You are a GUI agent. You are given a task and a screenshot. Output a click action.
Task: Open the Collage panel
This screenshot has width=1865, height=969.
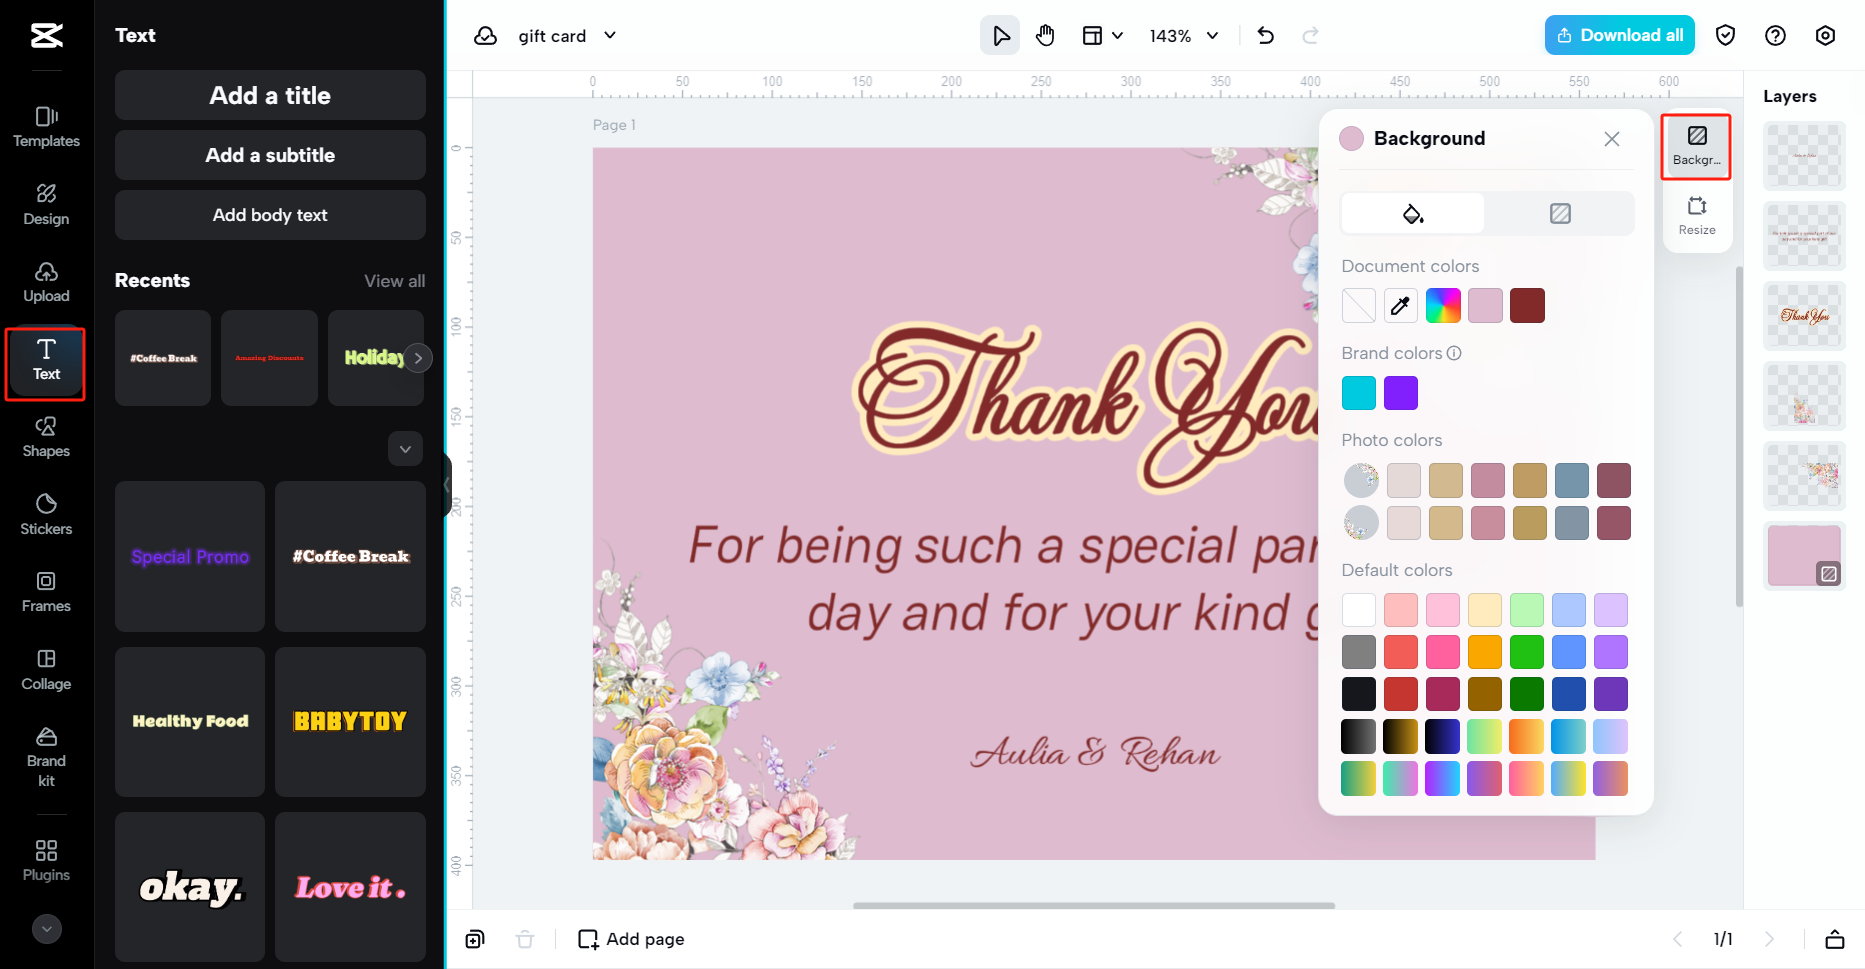45,668
